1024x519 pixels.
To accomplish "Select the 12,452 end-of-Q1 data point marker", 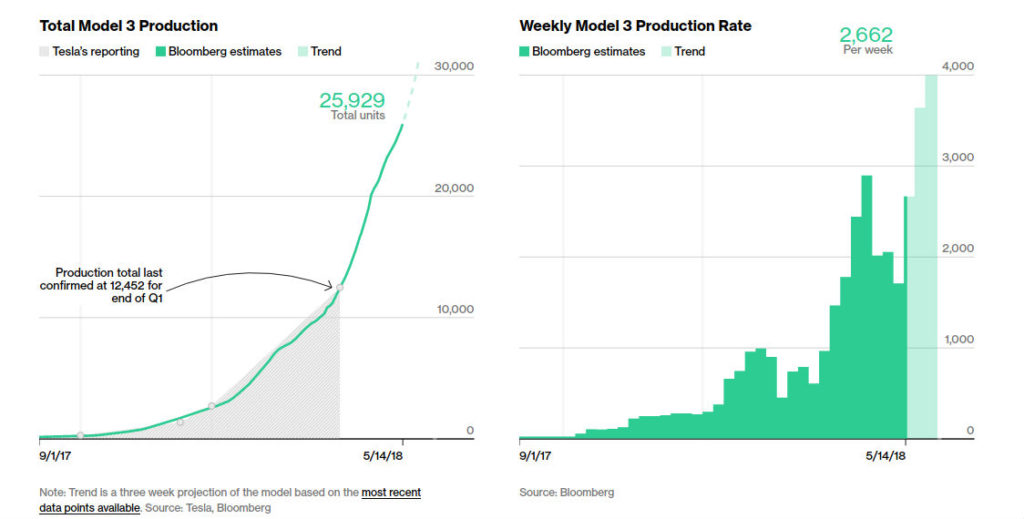I will point(340,287).
